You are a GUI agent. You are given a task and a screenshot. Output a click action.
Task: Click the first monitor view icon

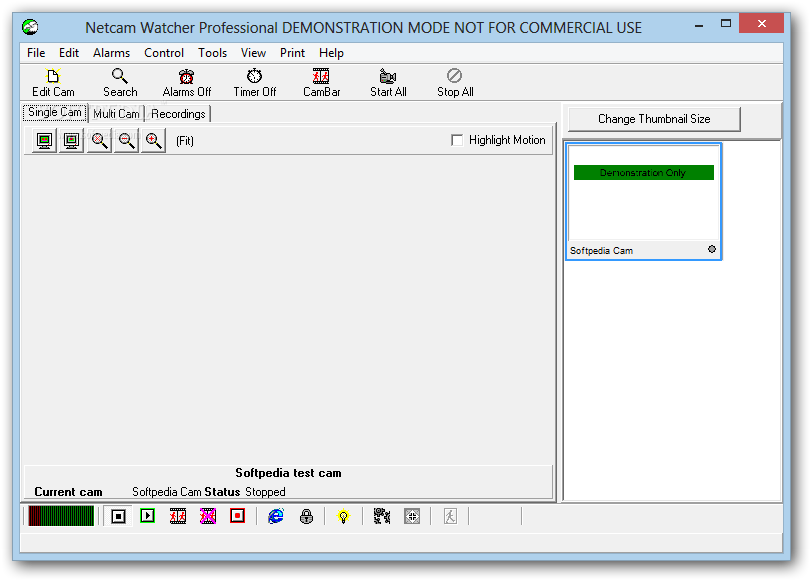point(44,141)
